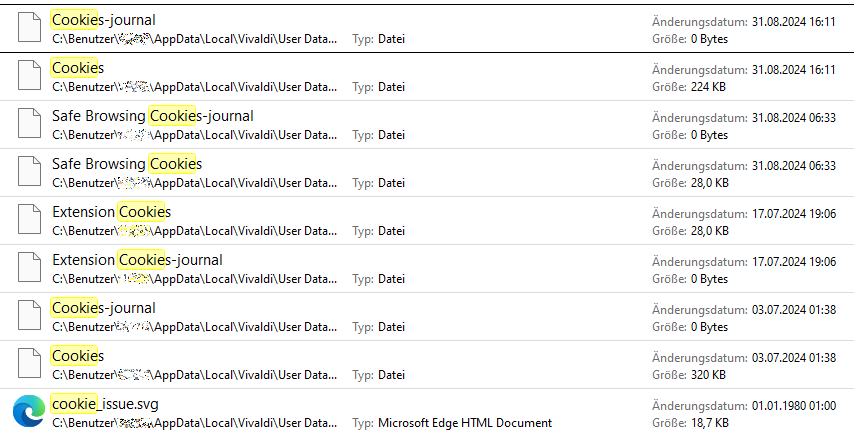Click 'Extension Cookies' name of the 28,0 KB file
The width and height of the screenshot is (854, 440).
(112, 212)
